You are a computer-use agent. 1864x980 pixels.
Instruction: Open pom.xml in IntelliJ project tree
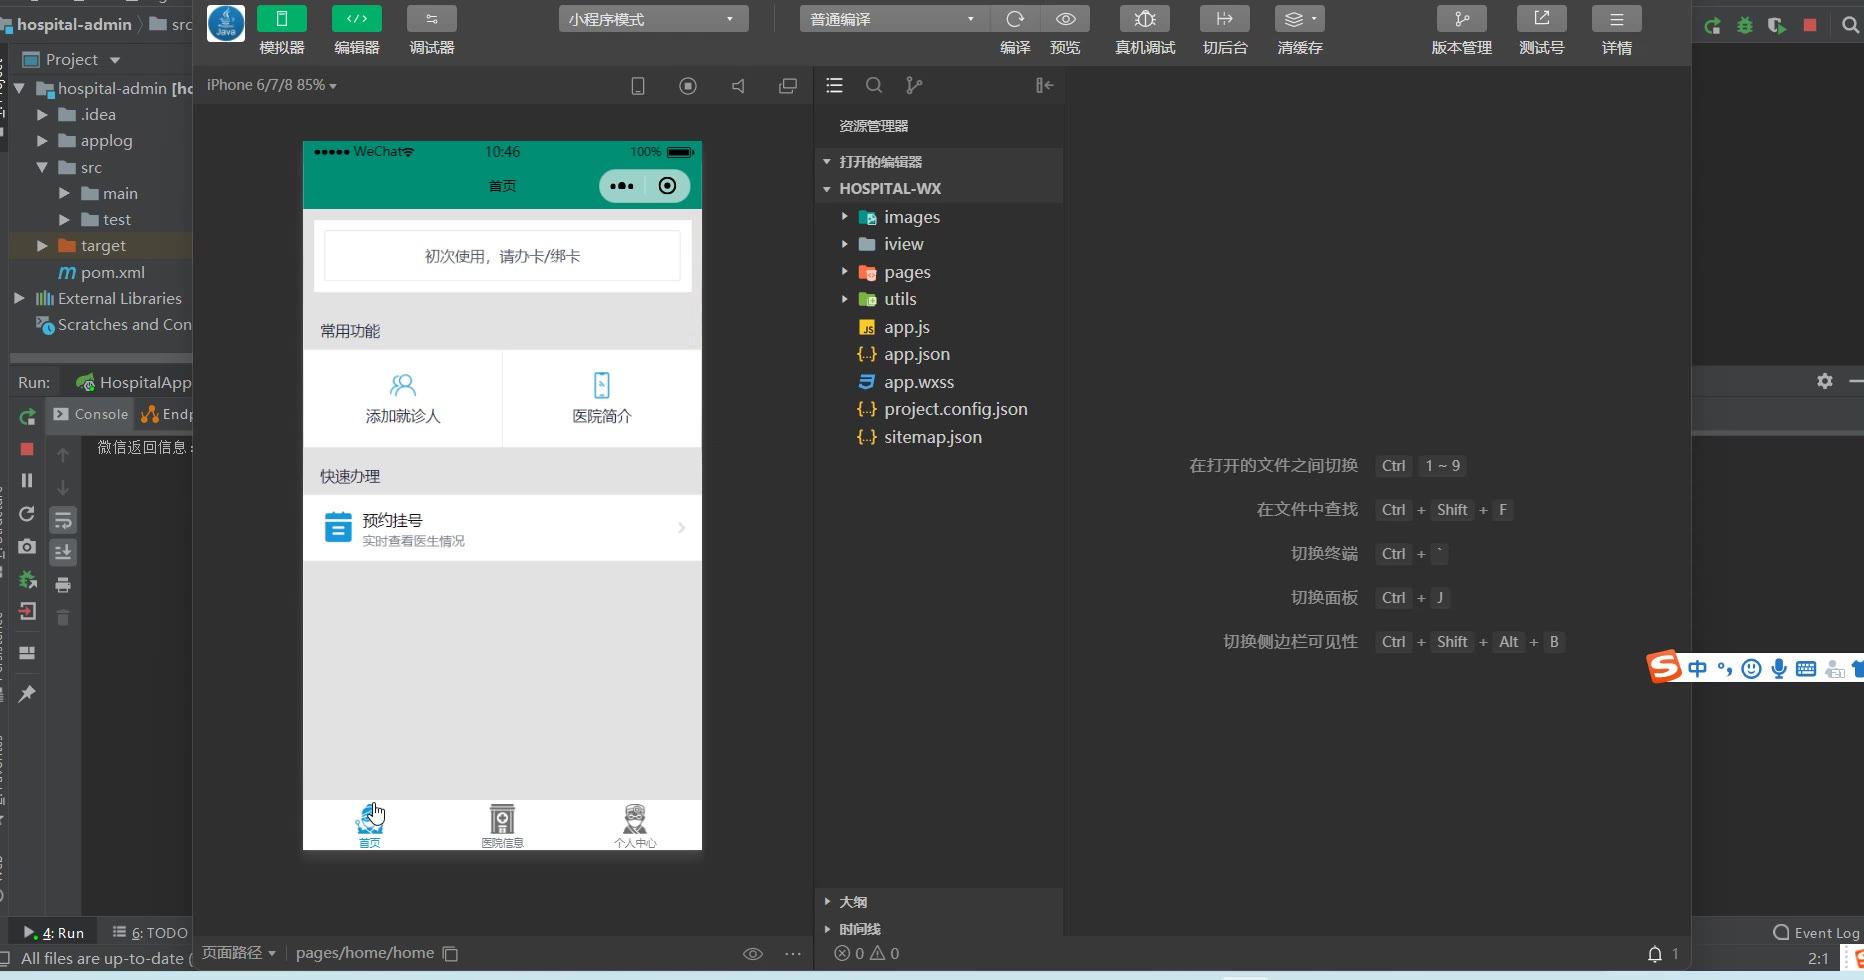pyautogui.click(x=100, y=272)
